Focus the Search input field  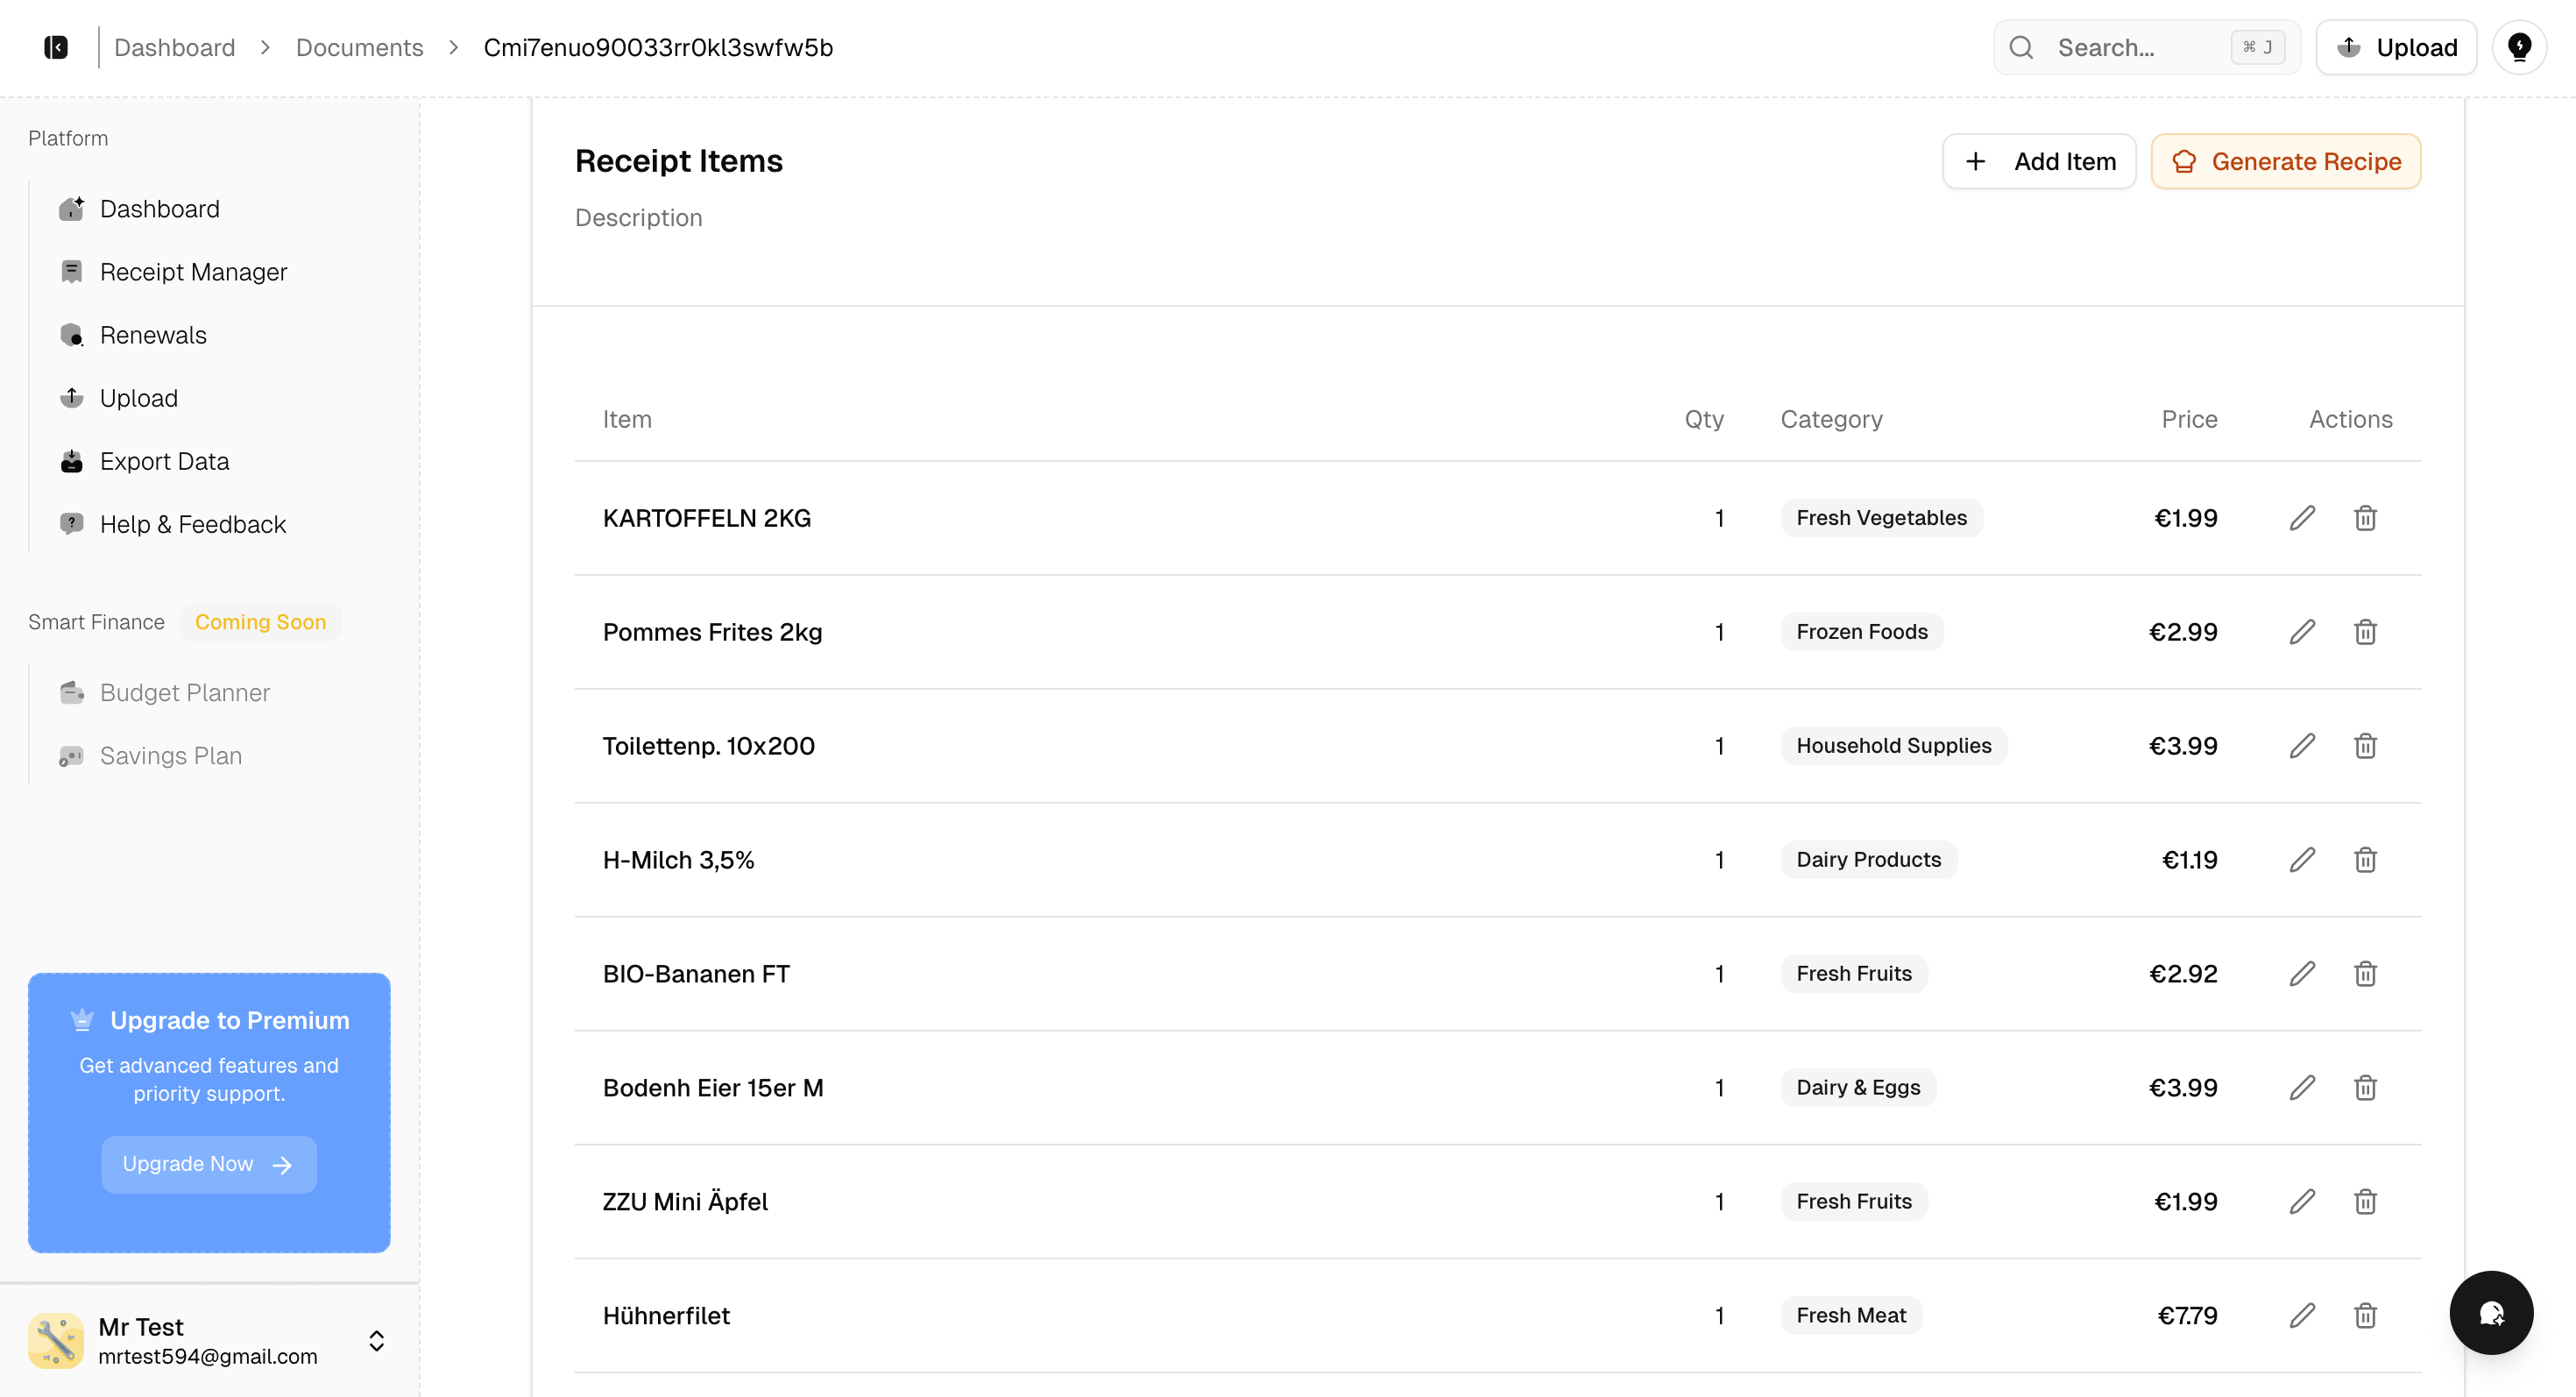[x=2130, y=47]
